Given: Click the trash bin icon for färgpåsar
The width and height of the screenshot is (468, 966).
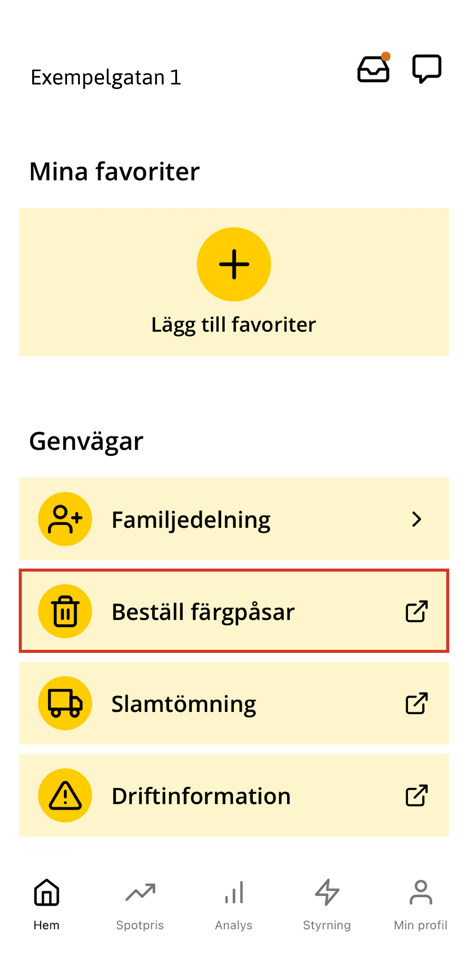Looking at the screenshot, I should pyautogui.click(x=65, y=611).
